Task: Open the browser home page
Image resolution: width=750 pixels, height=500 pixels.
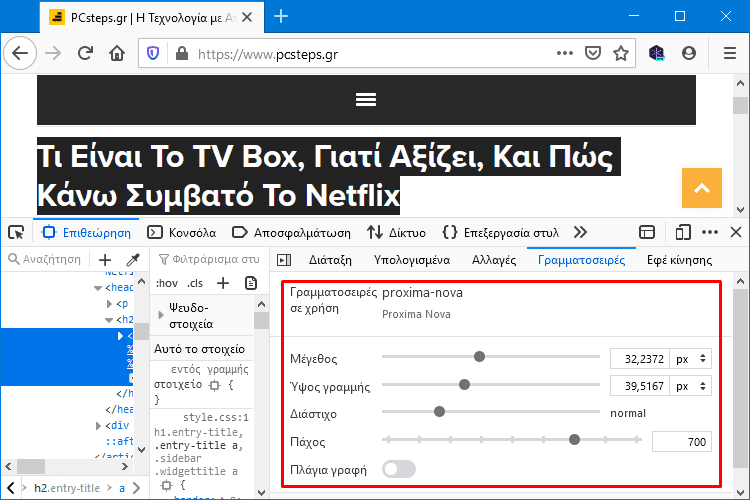Action: pos(117,53)
